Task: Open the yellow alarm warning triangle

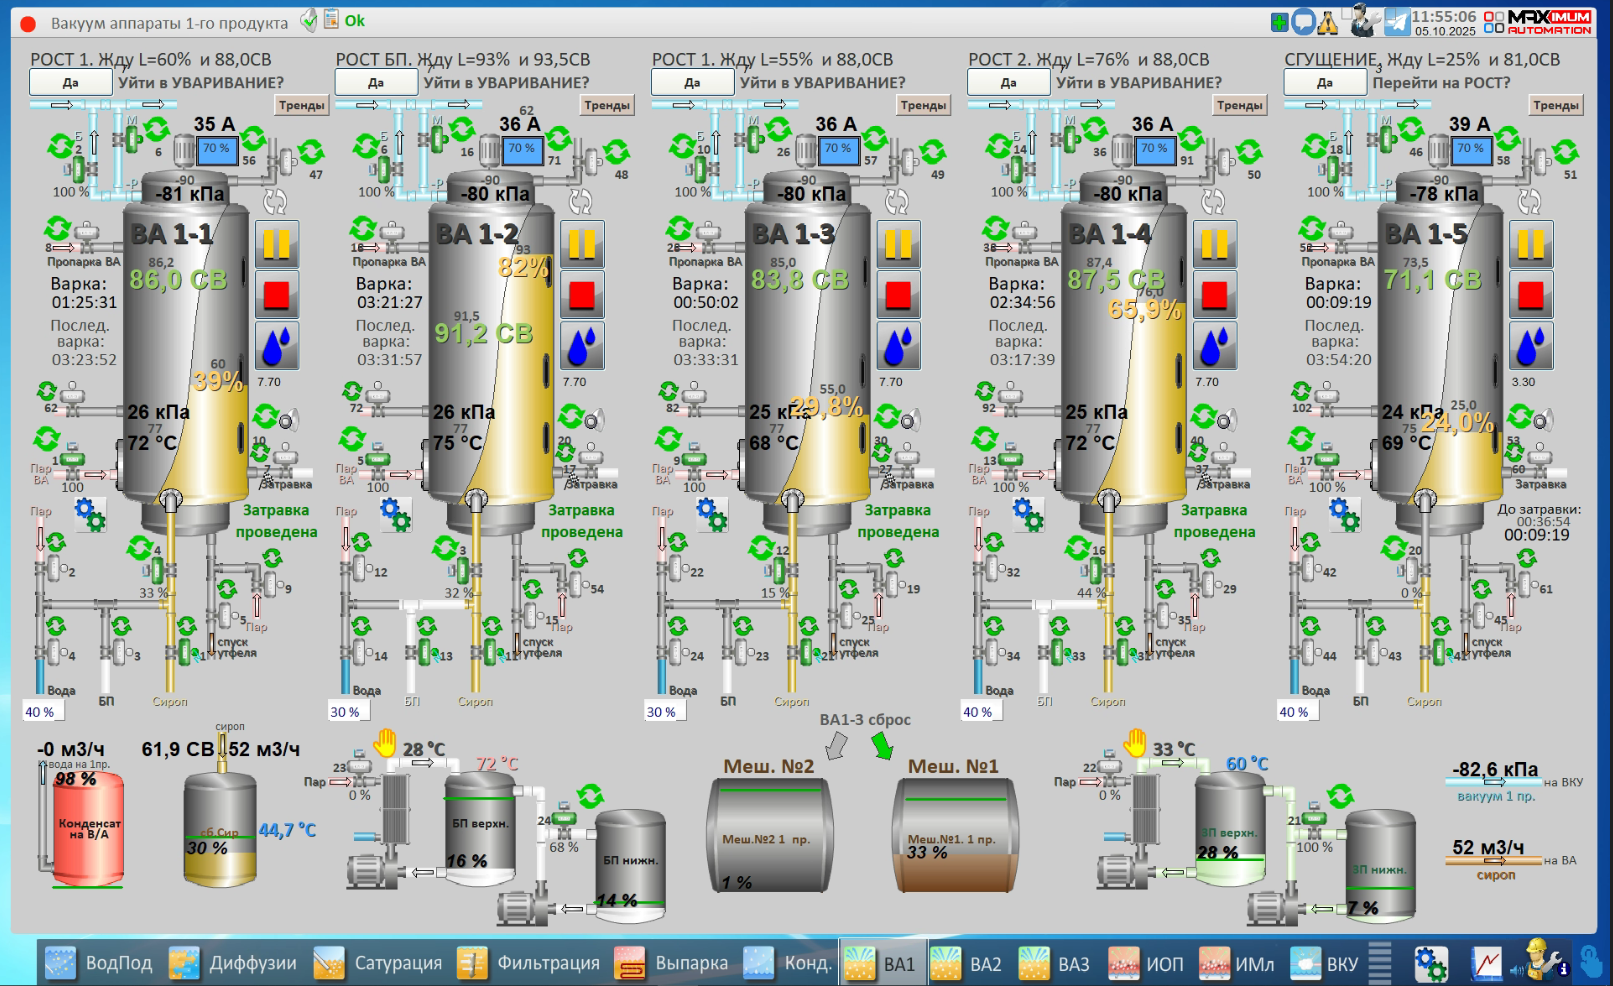Action: click(1328, 22)
